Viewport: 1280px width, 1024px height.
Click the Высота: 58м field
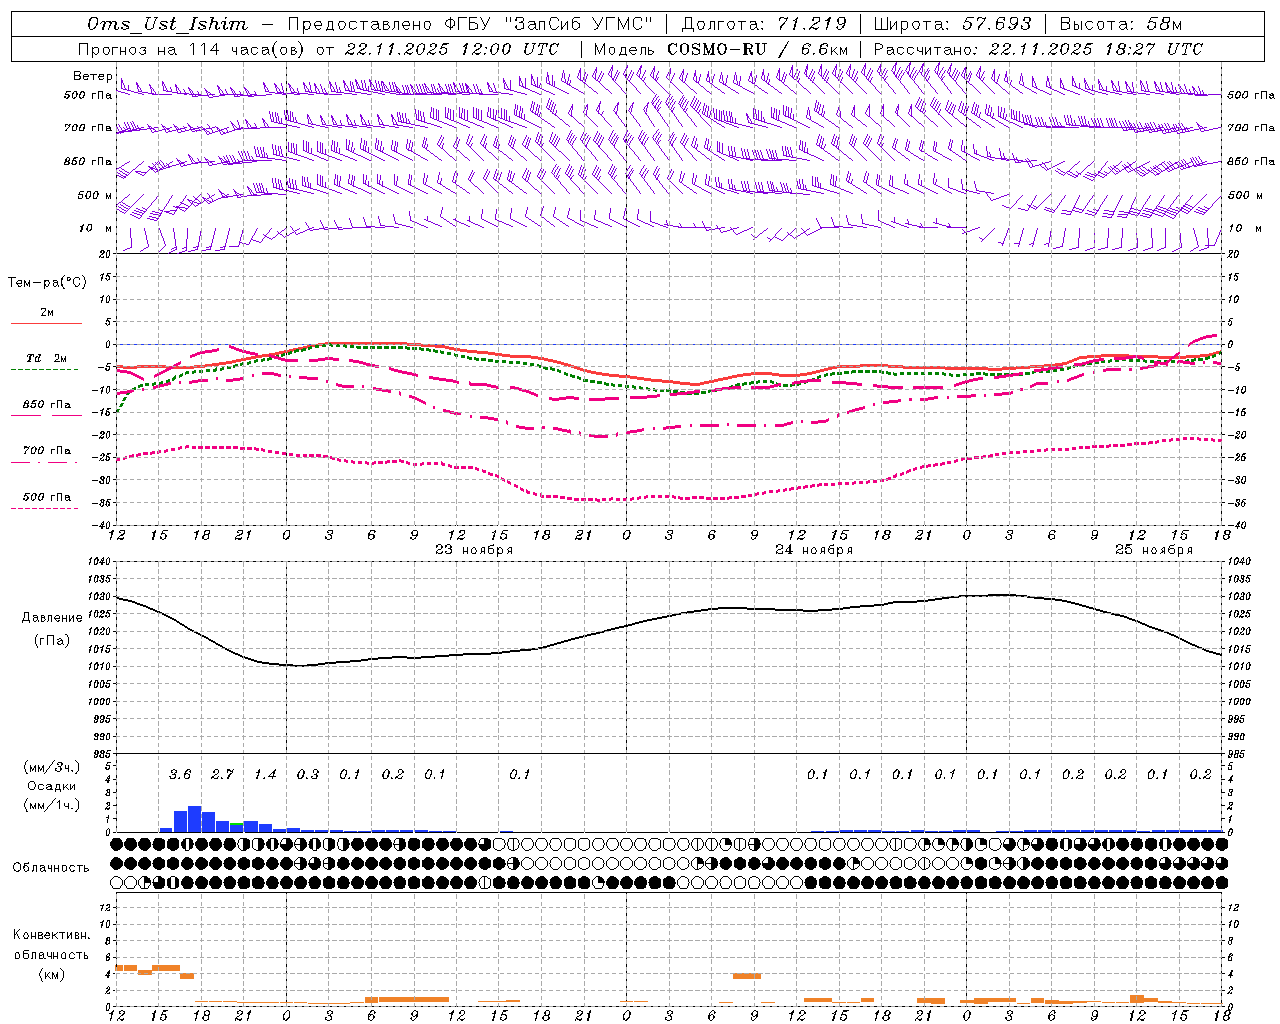click(1120, 24)
